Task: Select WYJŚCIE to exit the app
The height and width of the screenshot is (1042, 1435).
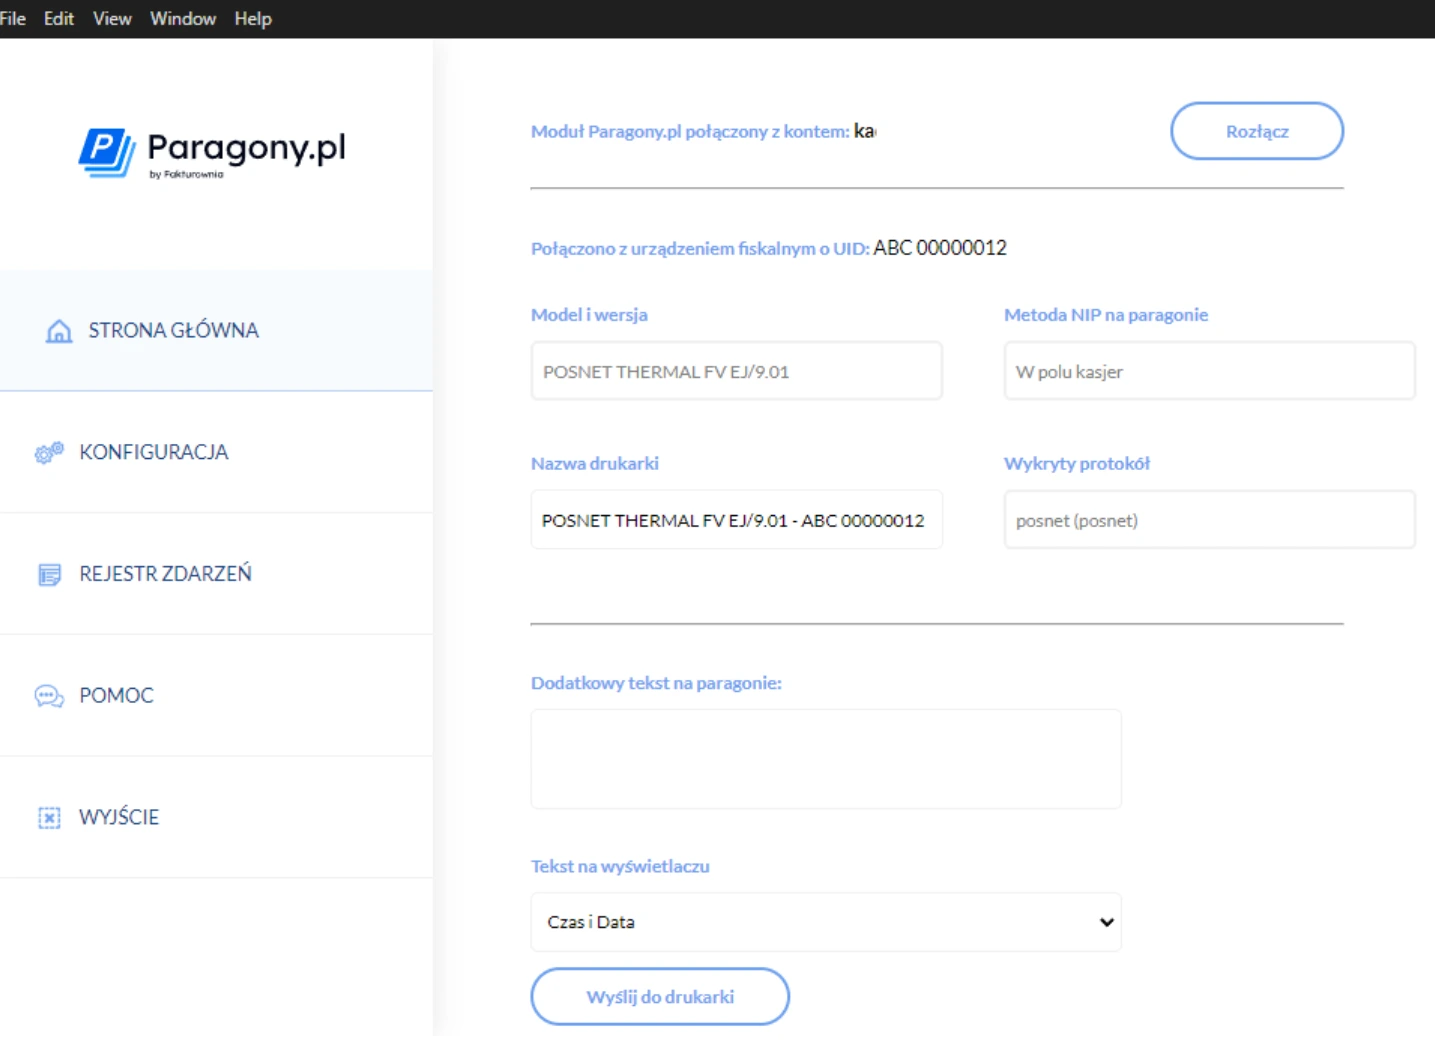Action: pyautogui.click(x=119, y=817)
